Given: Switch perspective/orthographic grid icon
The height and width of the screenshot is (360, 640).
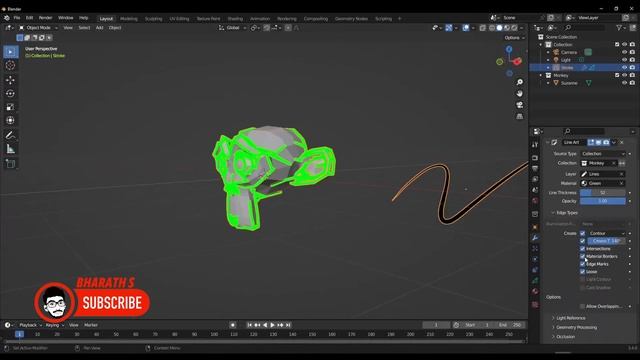Looking at the screenshot, I should [520, 116].
